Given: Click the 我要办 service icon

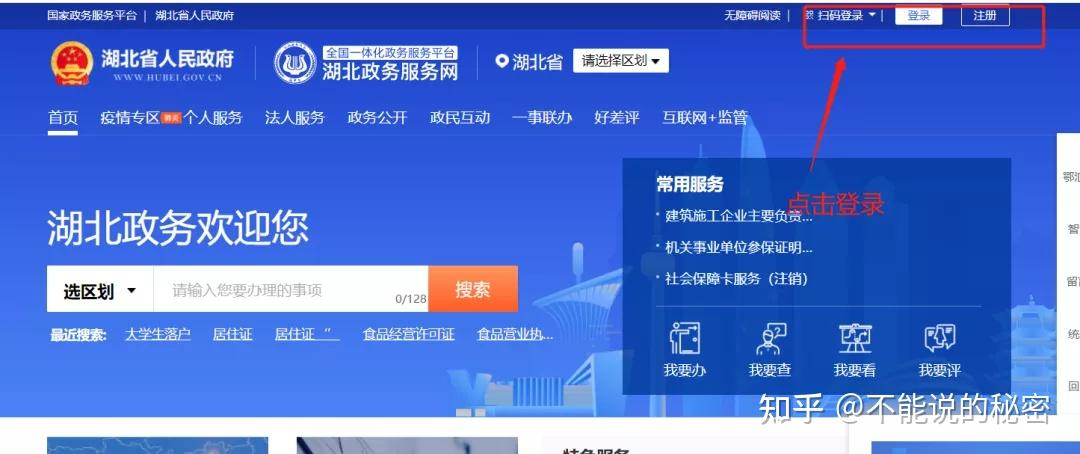Looking at the screenshot, I should (684, 340).
